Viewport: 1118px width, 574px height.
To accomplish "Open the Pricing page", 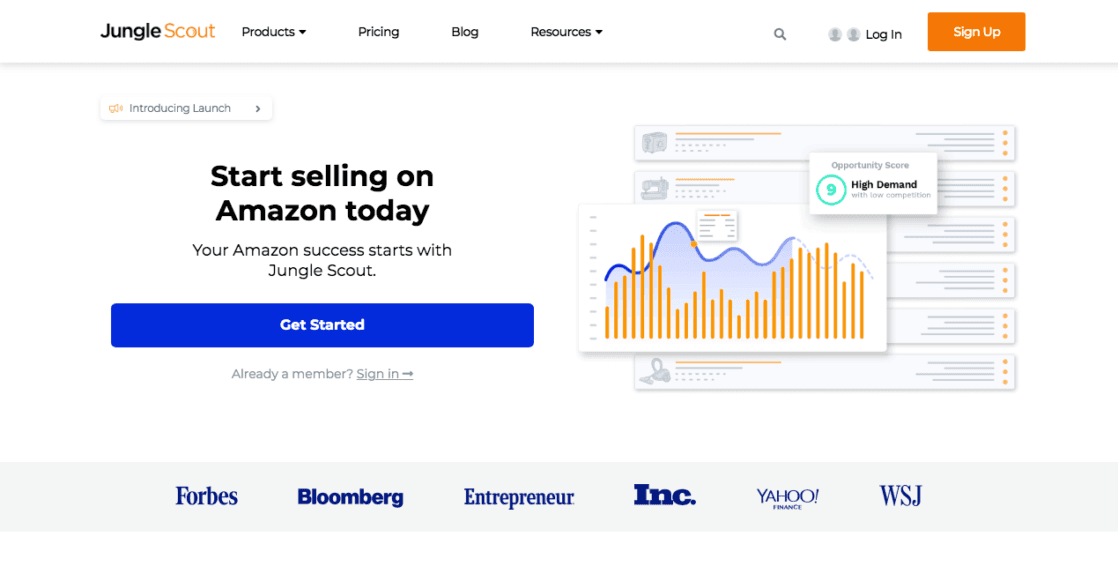I will click(x=379, y=32).
